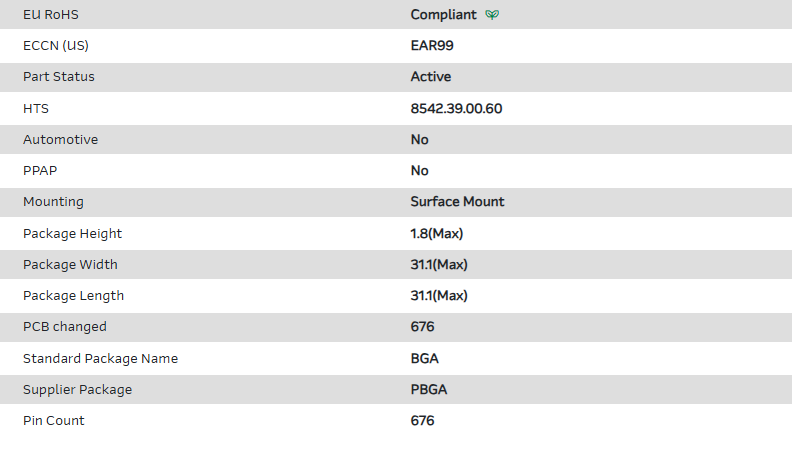Click the Pin Count value 676
Screen dimensions: 792x450
[x=423, y=421]
